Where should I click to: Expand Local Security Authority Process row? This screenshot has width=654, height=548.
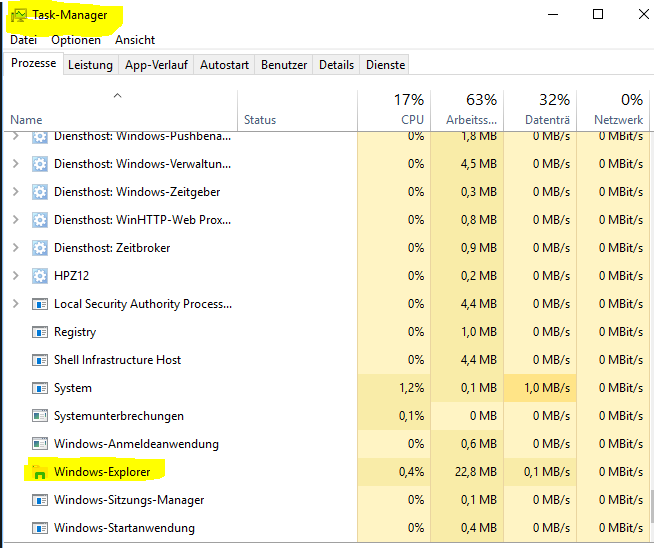16,304
